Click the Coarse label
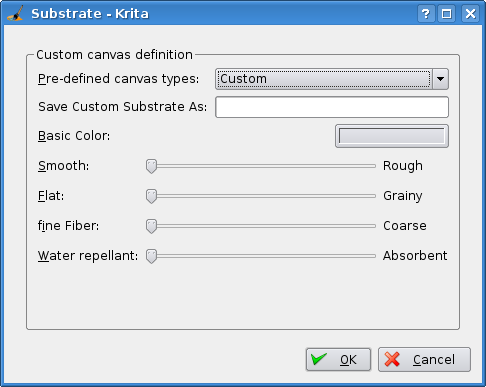This screenshot has height=387, width=486. [405, 226]
